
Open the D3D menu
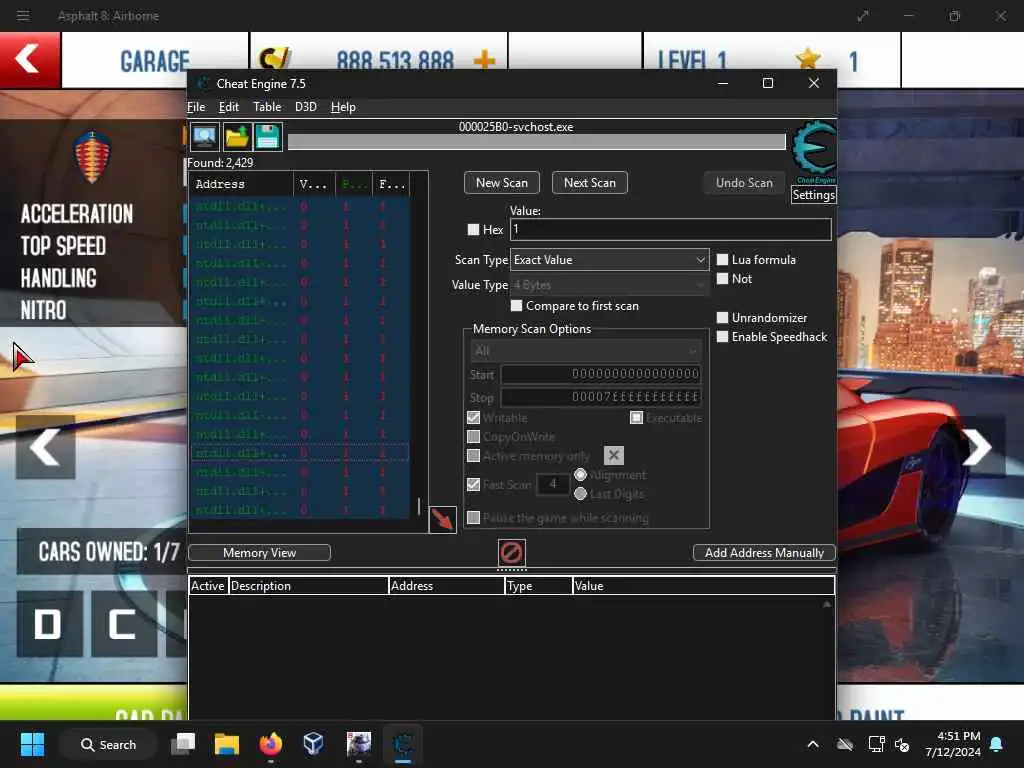[306, 106]
